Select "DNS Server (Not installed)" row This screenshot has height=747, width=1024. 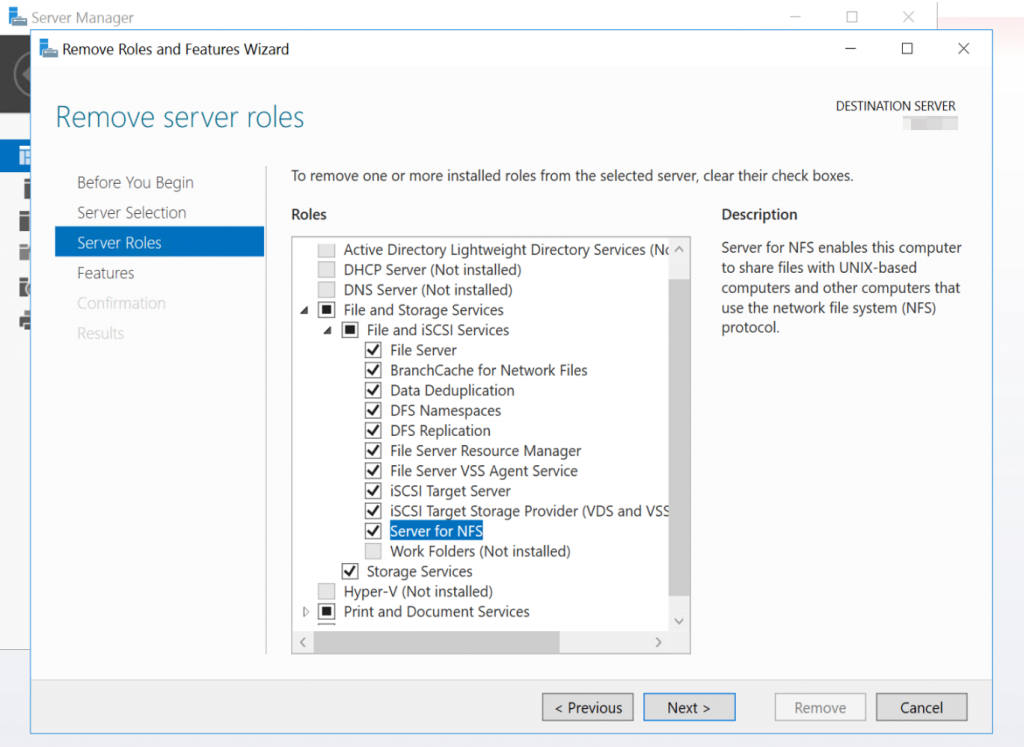pos(428,290)
